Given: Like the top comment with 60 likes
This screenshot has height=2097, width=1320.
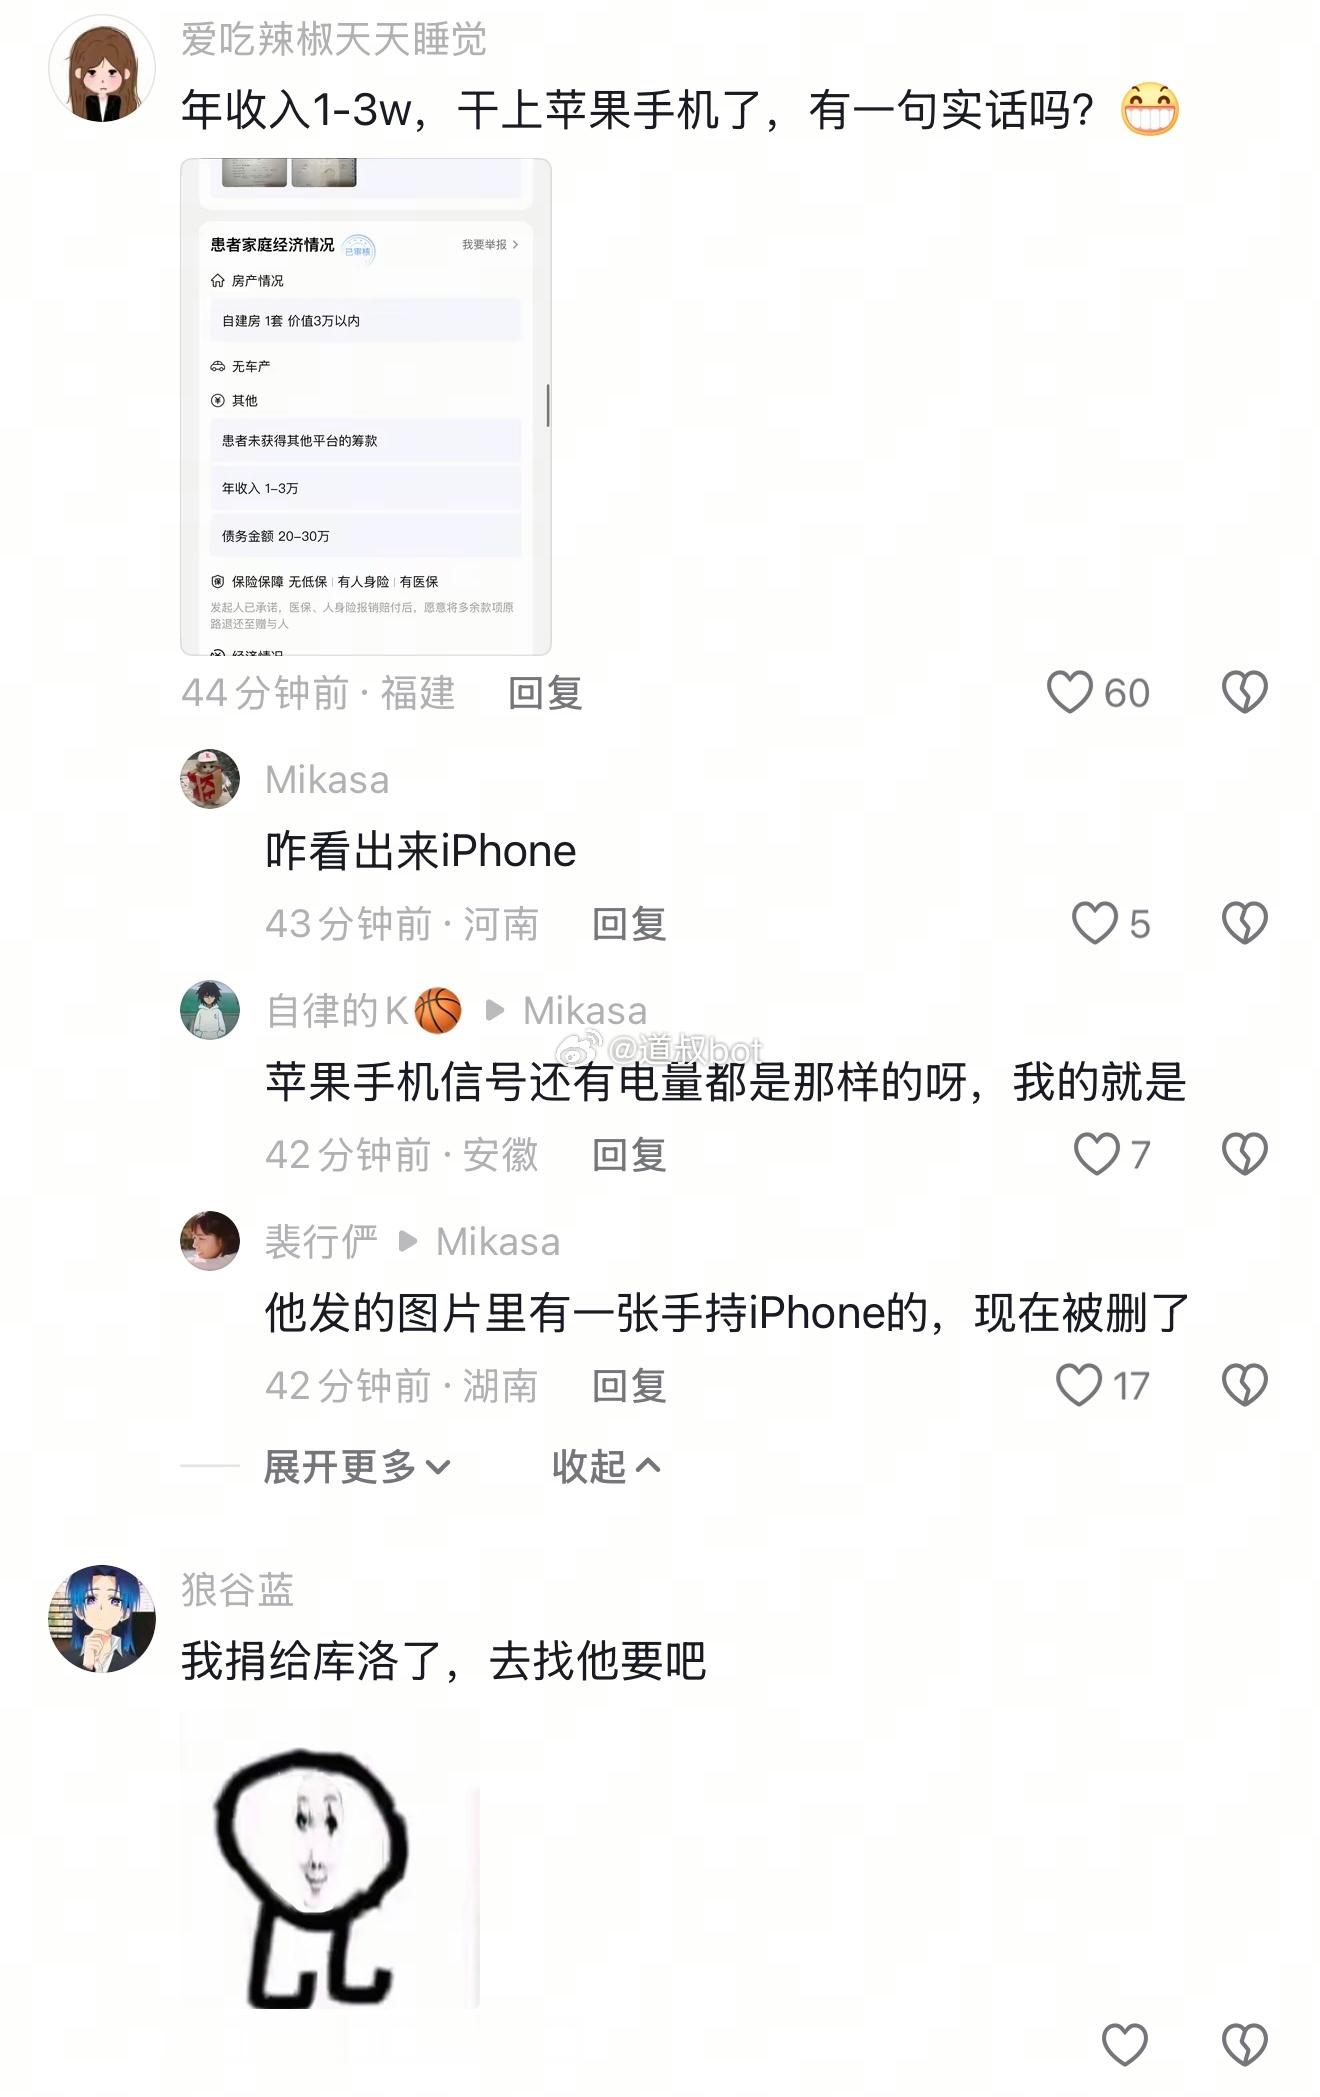Looking at the screenshot, I should pyautogui.click(x=1069, y=692).
